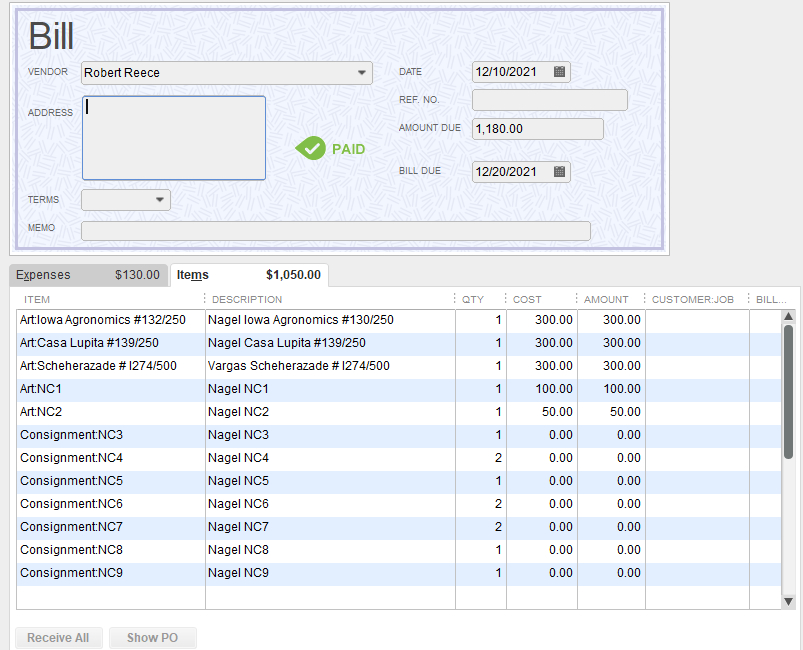Screen dimensions: 803x650
Task: Click the Amount Due field
Action: 537,129
